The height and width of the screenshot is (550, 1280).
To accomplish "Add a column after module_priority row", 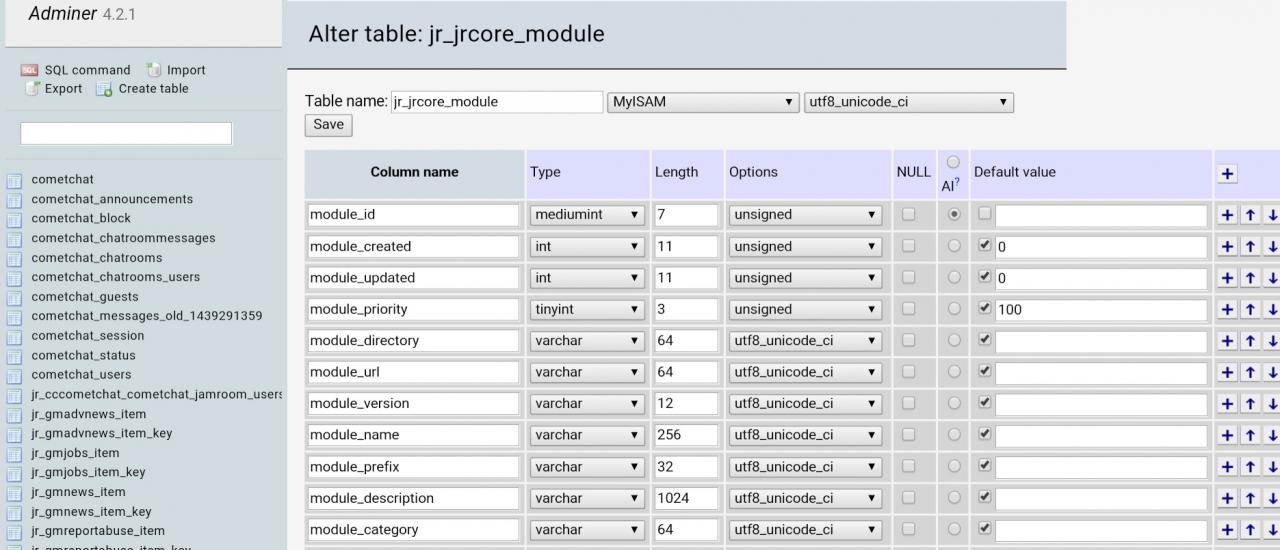I will click(x=1227, y=309).
